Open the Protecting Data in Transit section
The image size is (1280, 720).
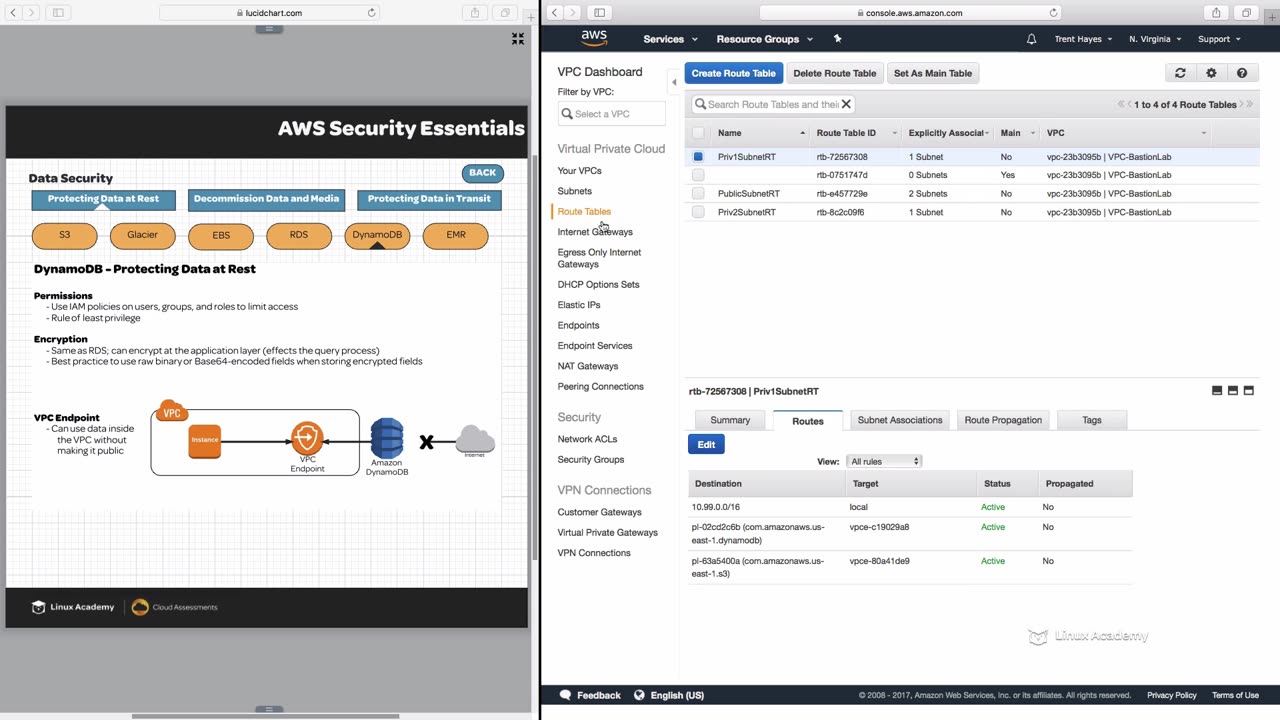point(429,199)
